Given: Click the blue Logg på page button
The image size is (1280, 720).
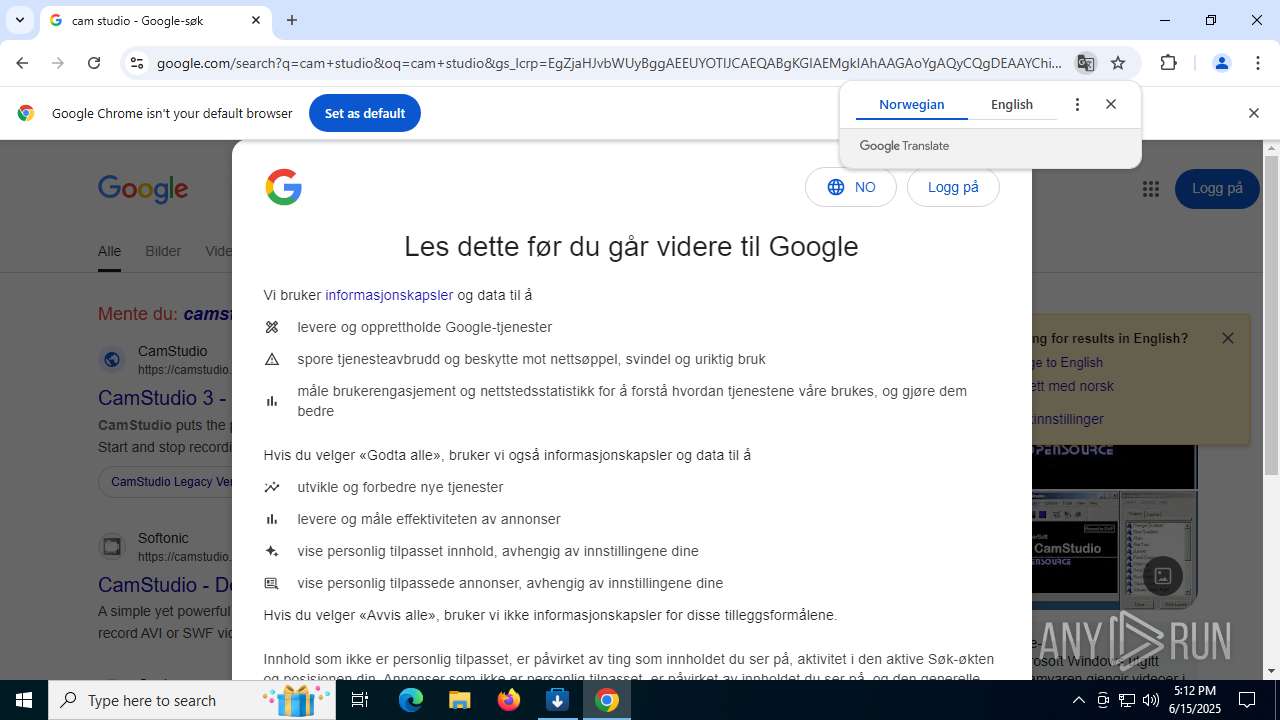Looking at the screenshot, I should [x=1217, y=188].
